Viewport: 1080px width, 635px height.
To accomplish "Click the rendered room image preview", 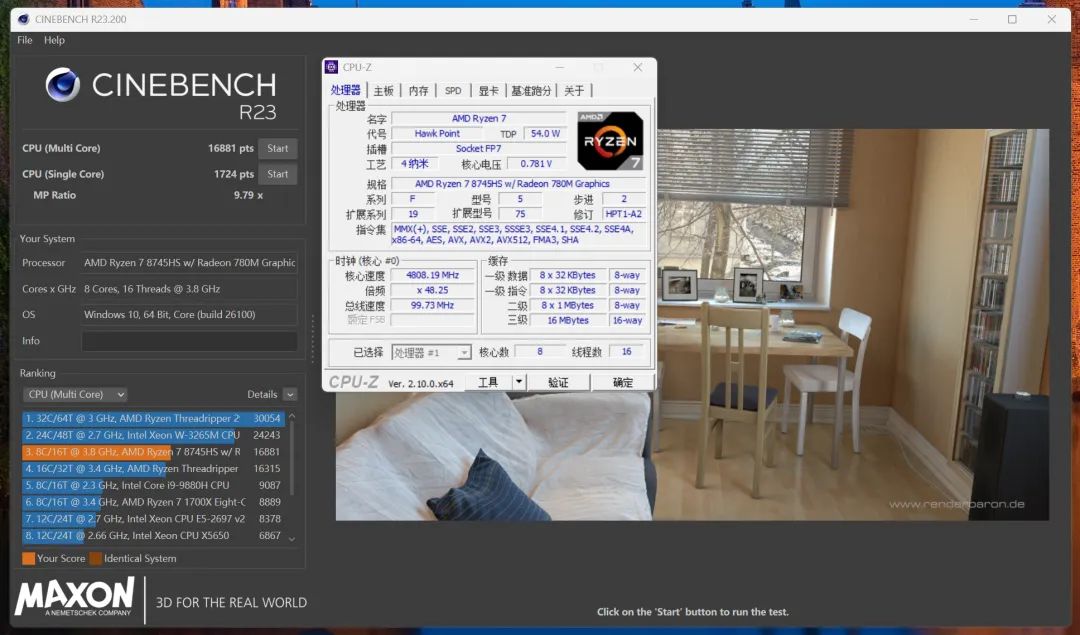I will 692,324.
